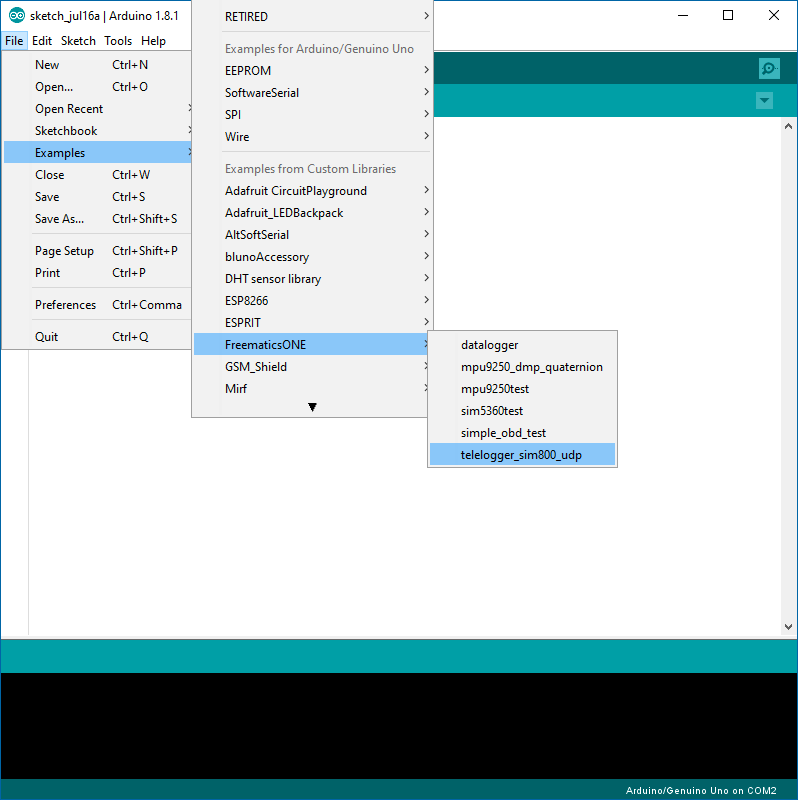
Task: Open the Edit menu
Action: [42, 41]
